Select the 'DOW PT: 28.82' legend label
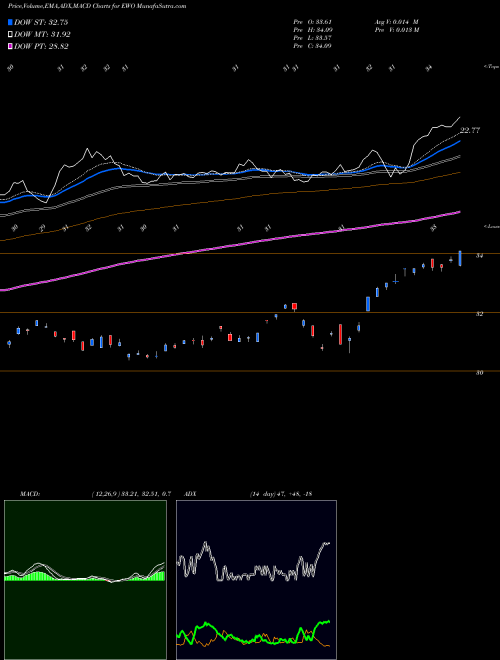This screenshot has height=660, width=500. tap(41, 46)
